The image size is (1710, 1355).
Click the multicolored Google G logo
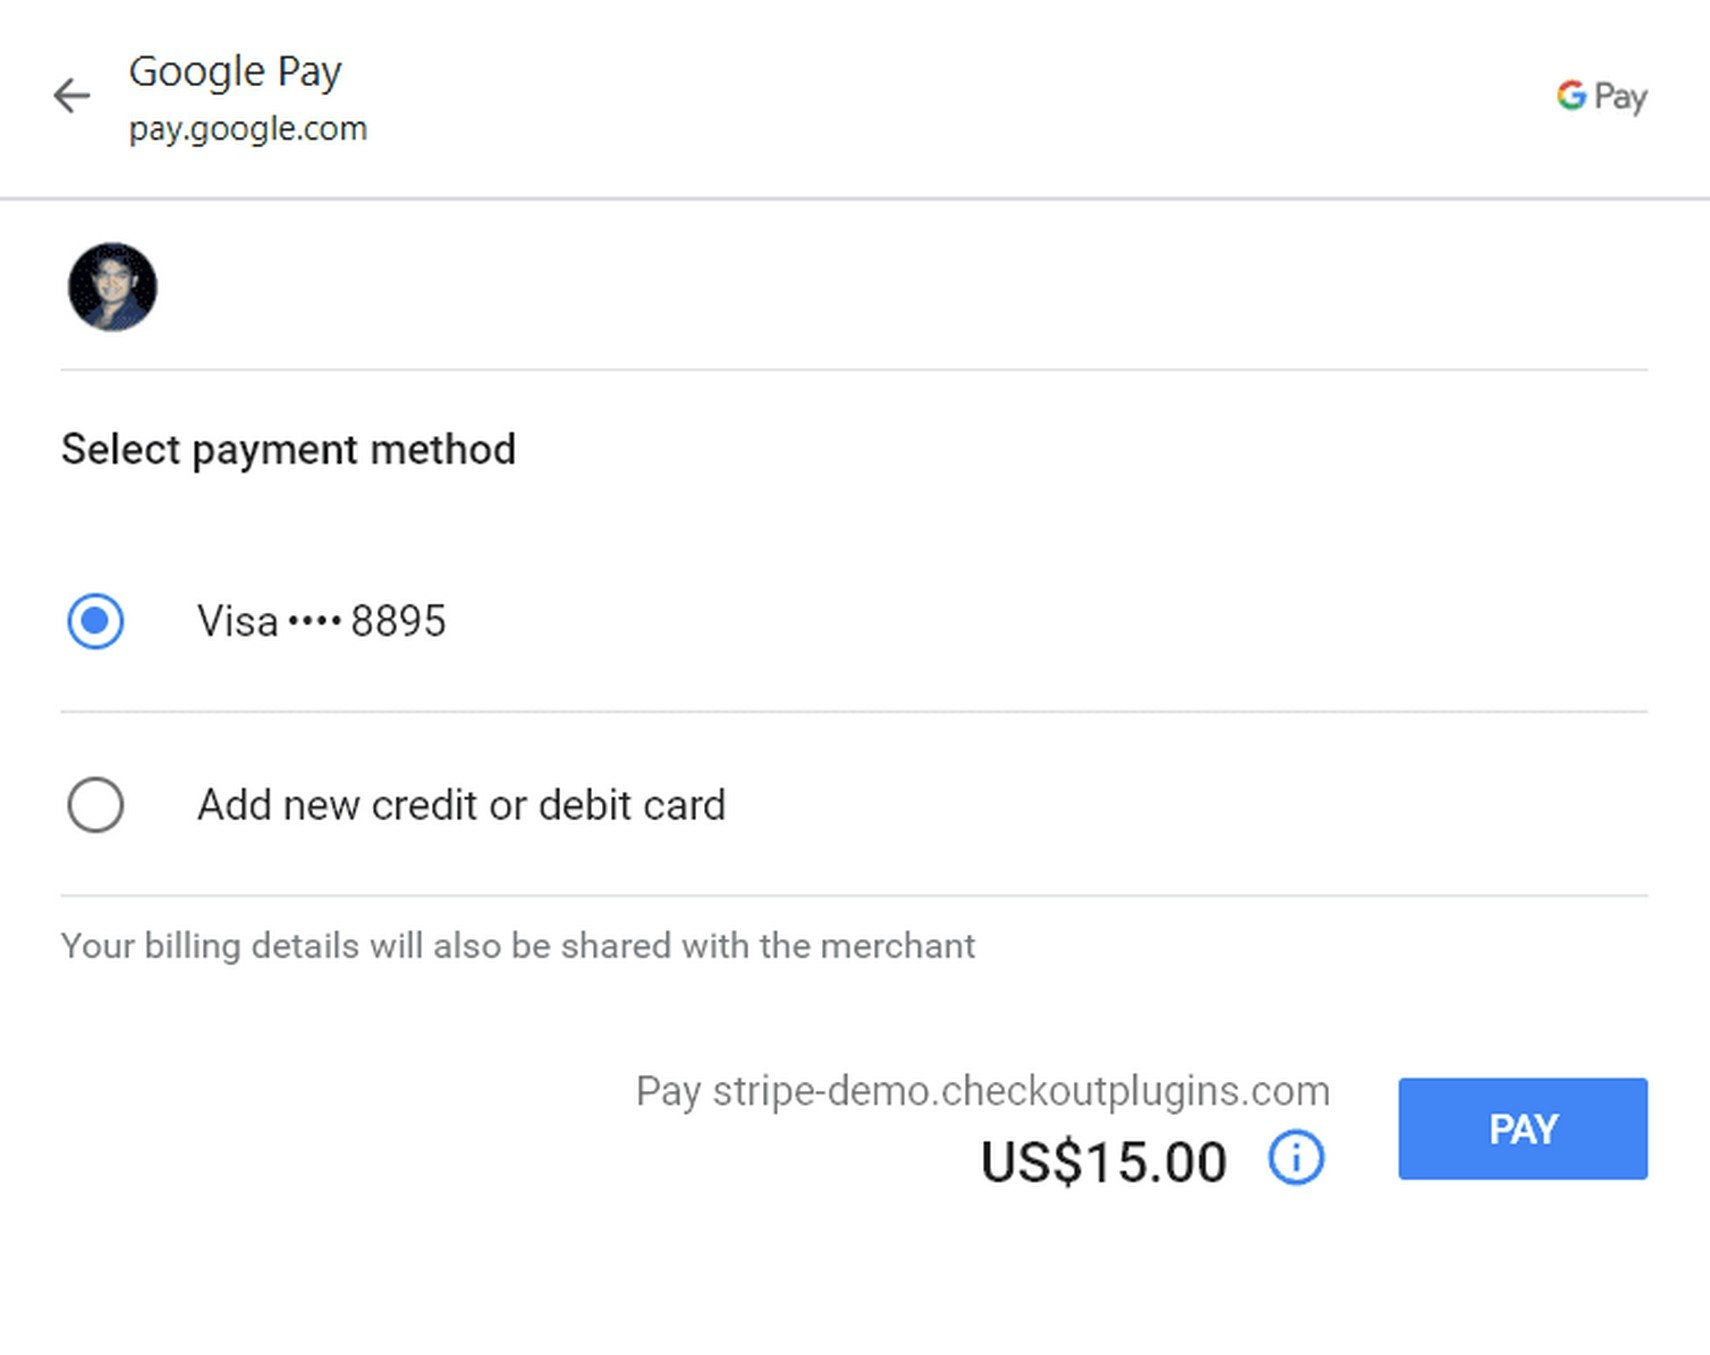[x=1571, y=96]
